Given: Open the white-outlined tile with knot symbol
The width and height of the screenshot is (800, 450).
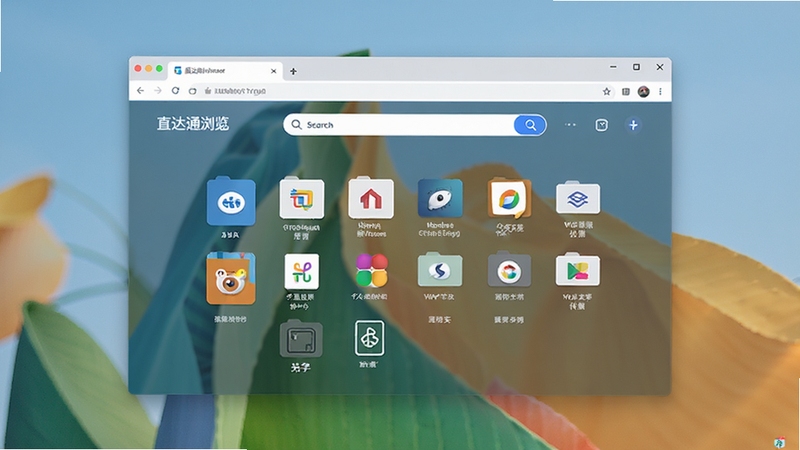Looking at the screenshot, I should 370,338.
